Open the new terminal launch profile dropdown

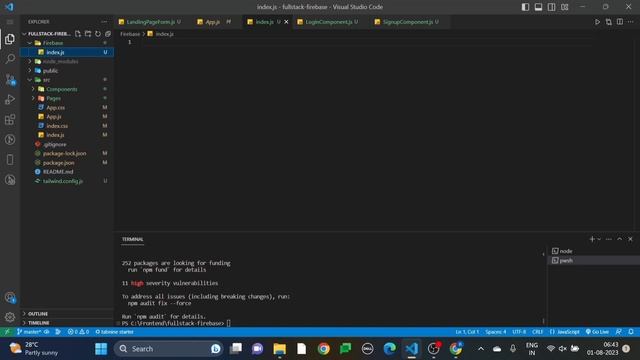(x=599, y=239)
